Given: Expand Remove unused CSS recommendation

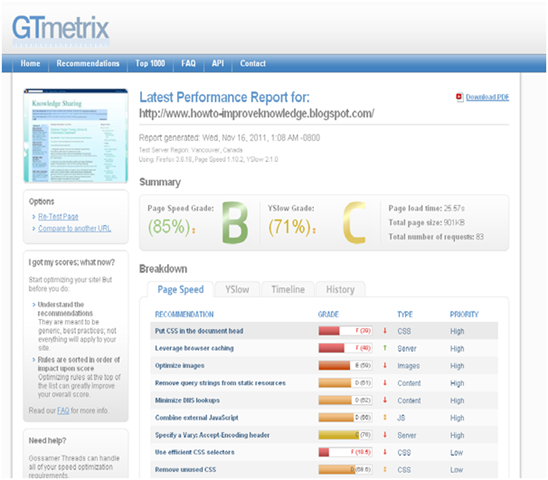Looking at the screenshot, I should click(x=185, y=470).
